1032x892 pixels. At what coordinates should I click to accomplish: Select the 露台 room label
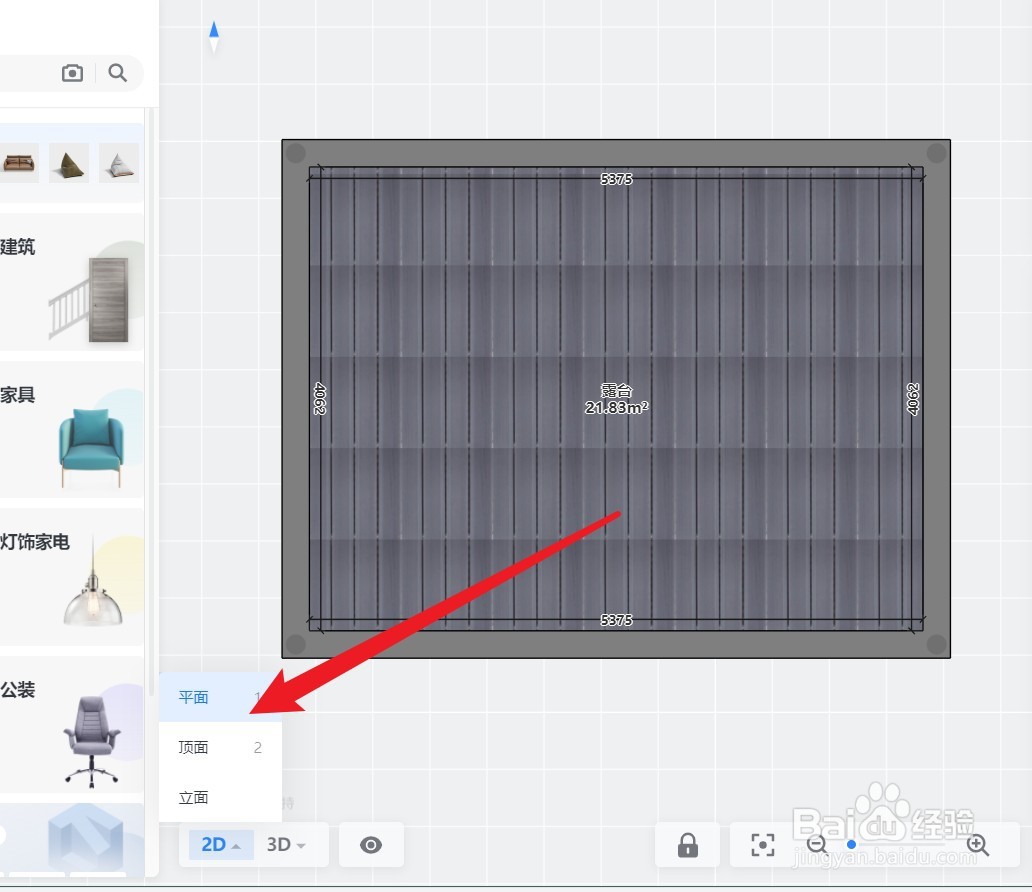tap(616, 390)
